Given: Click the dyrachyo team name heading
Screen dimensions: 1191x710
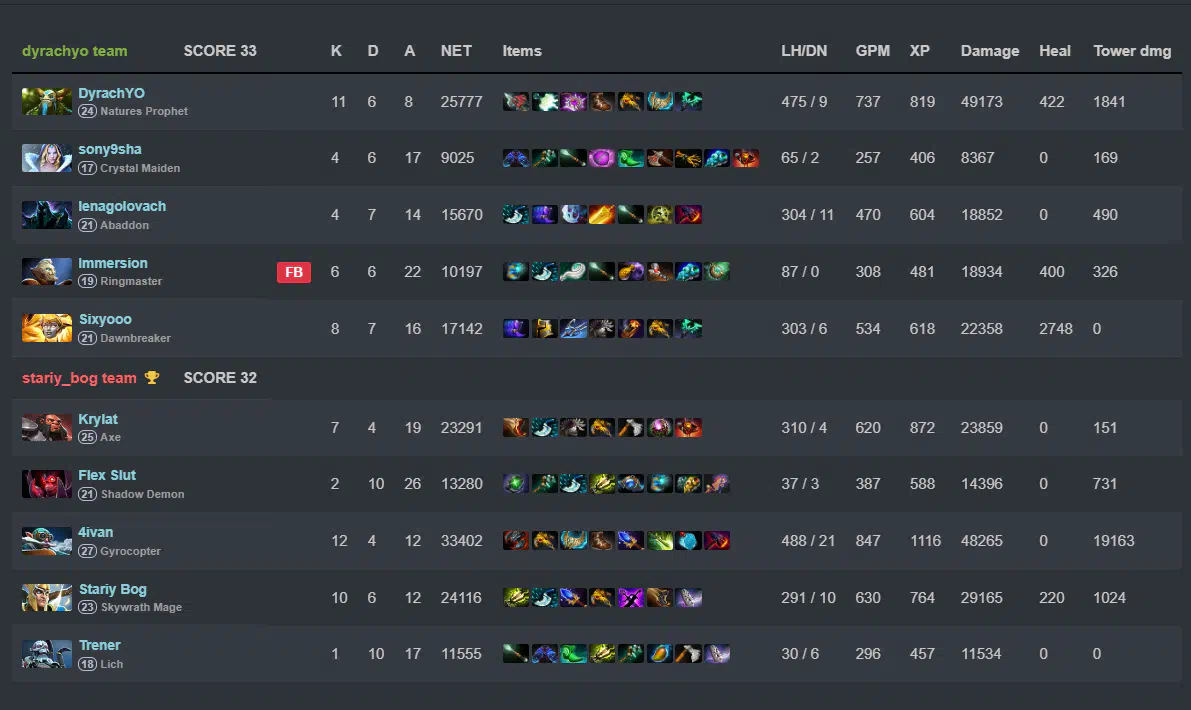Looking at the screenshot, I should pos(74,51).
